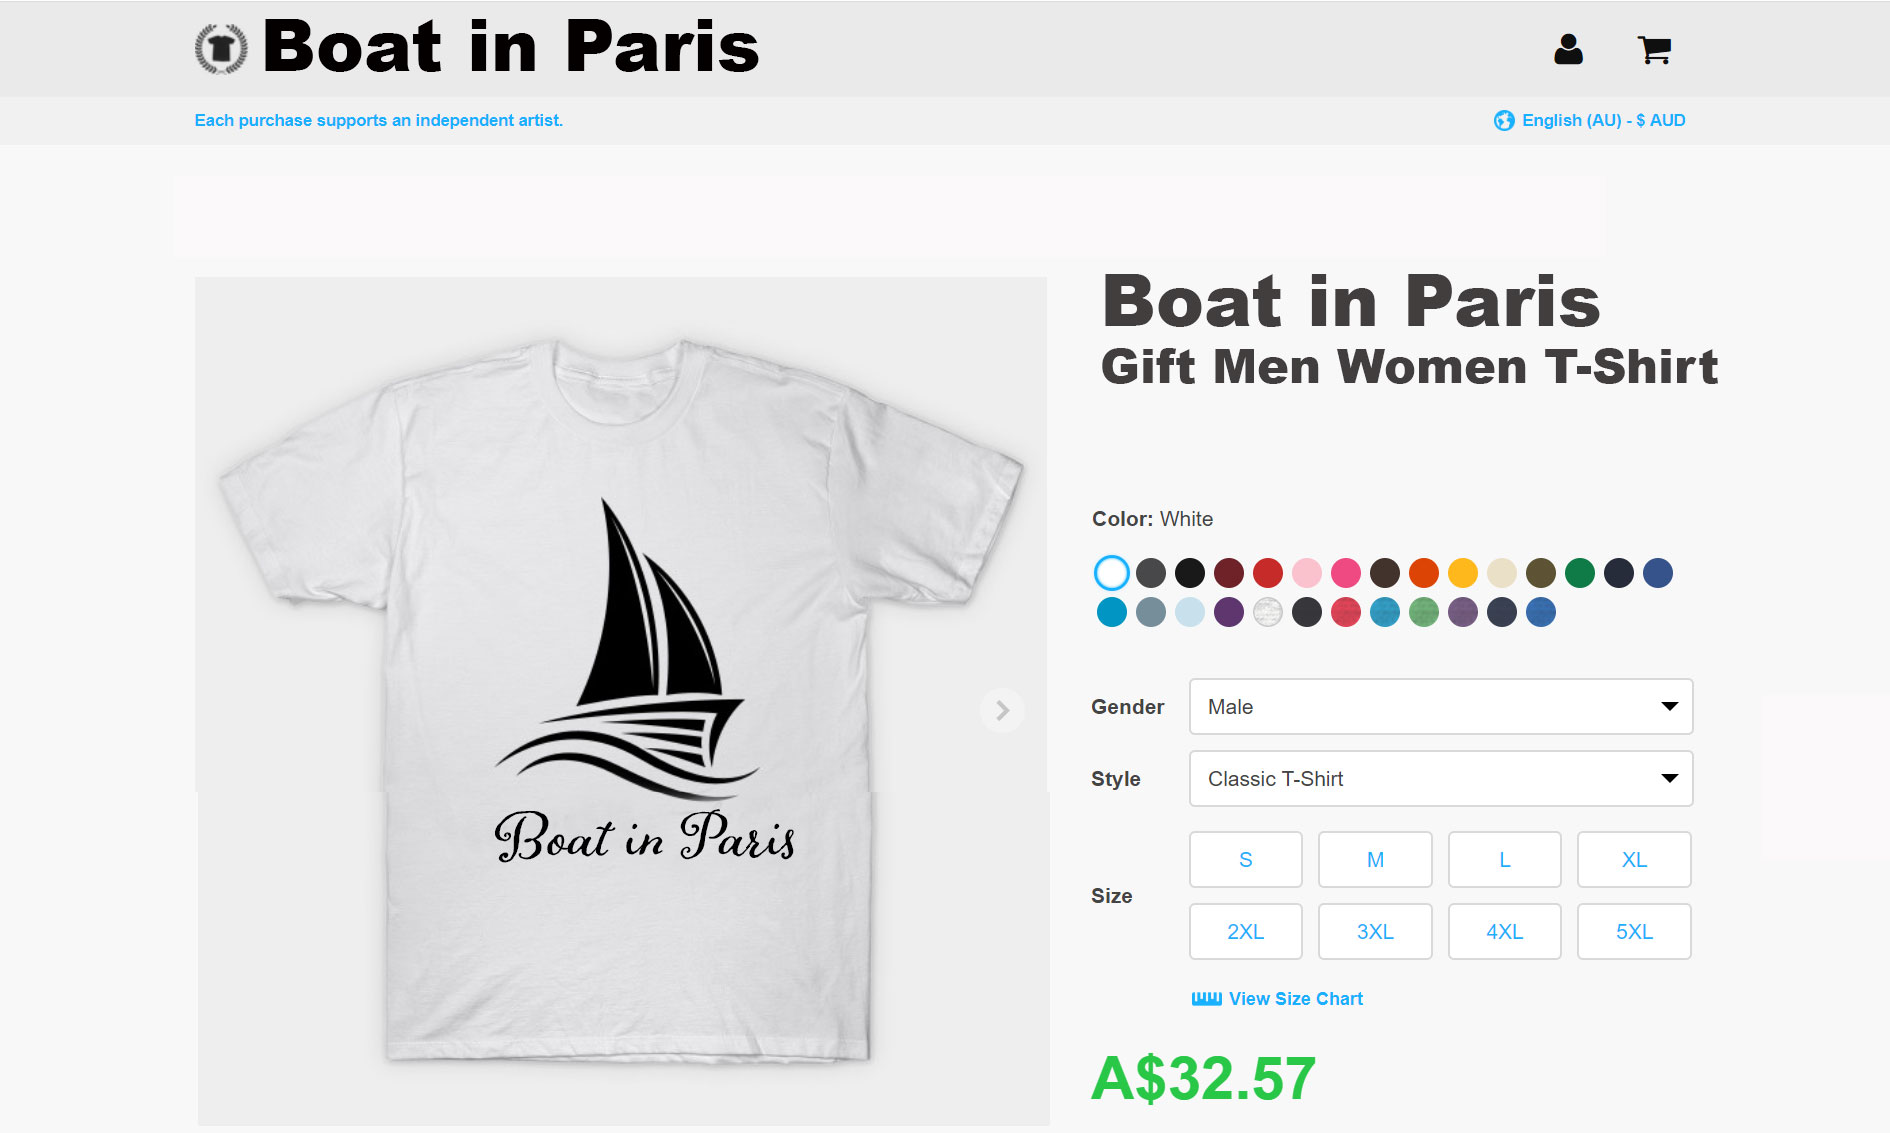
Task: Select the green color swatch in first row
Action: 1579,573
